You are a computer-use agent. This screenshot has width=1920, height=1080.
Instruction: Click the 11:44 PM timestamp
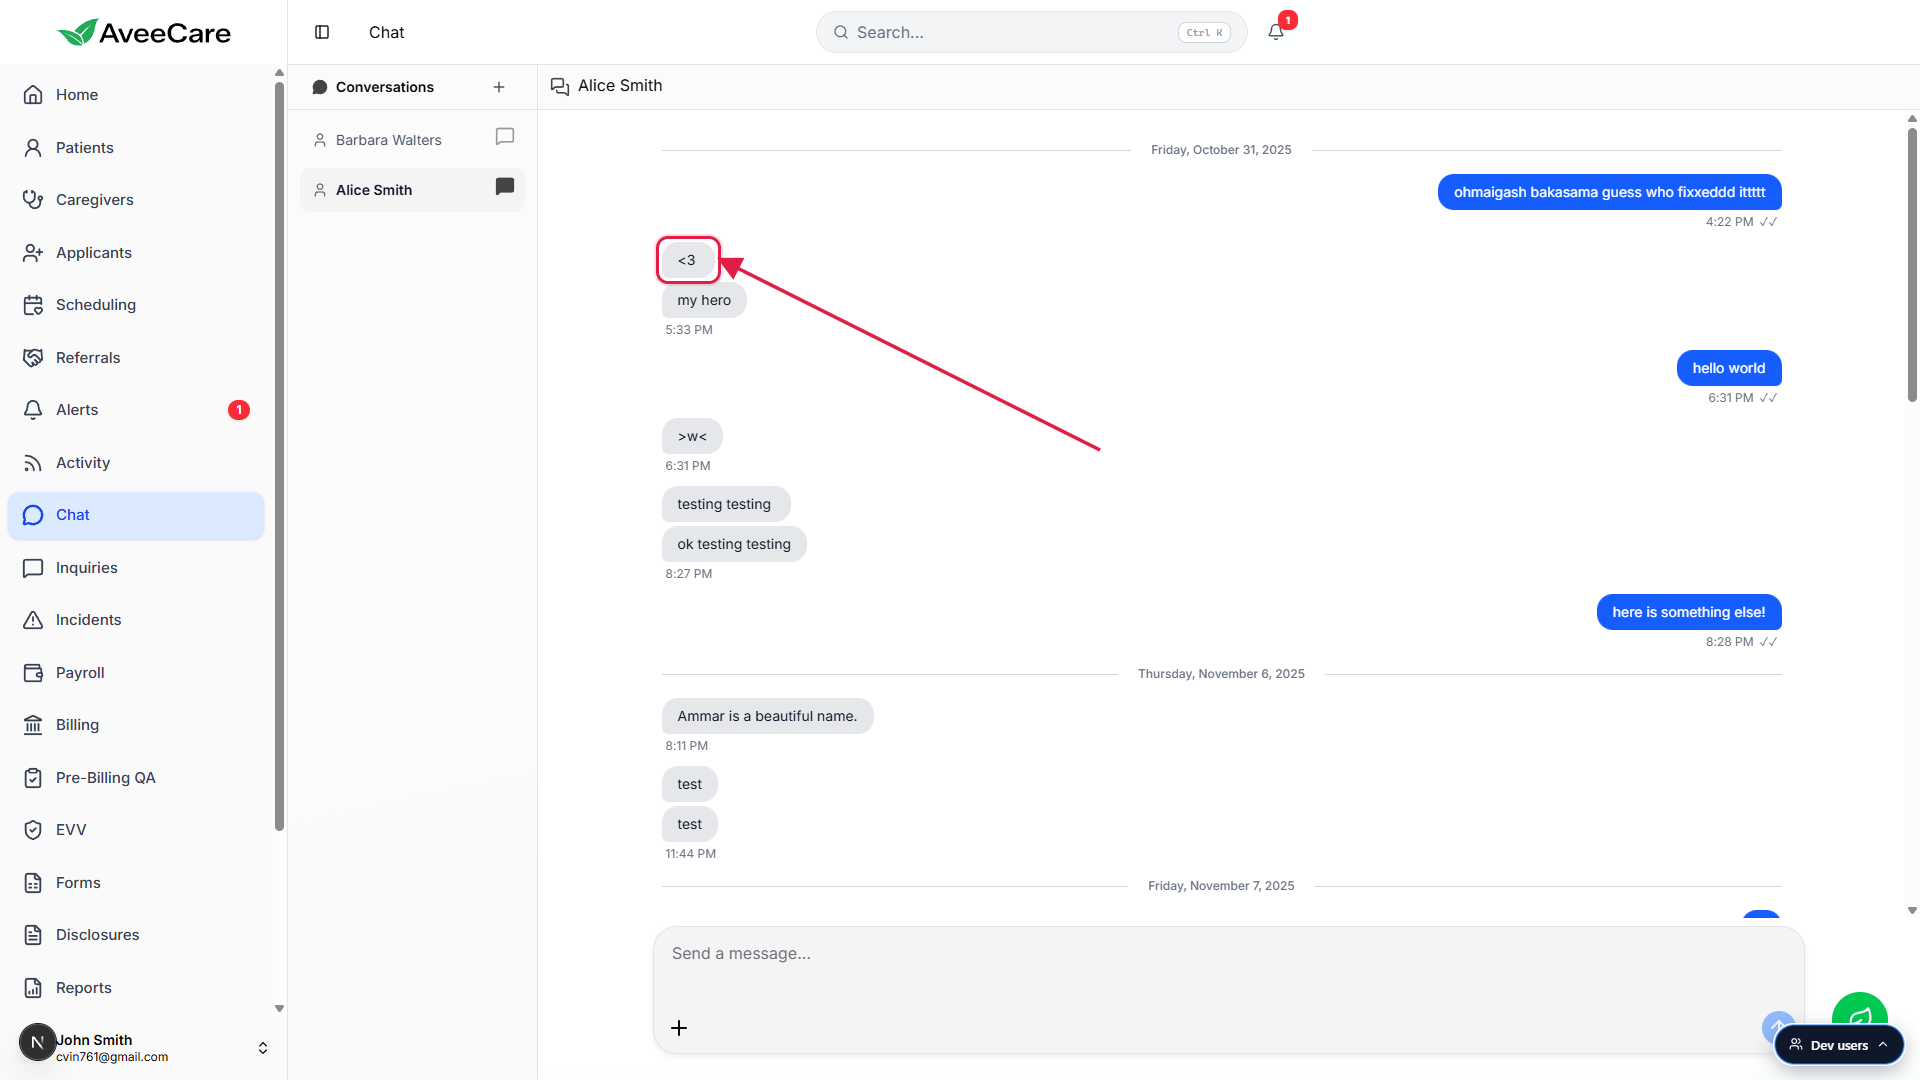pos(691,854)
